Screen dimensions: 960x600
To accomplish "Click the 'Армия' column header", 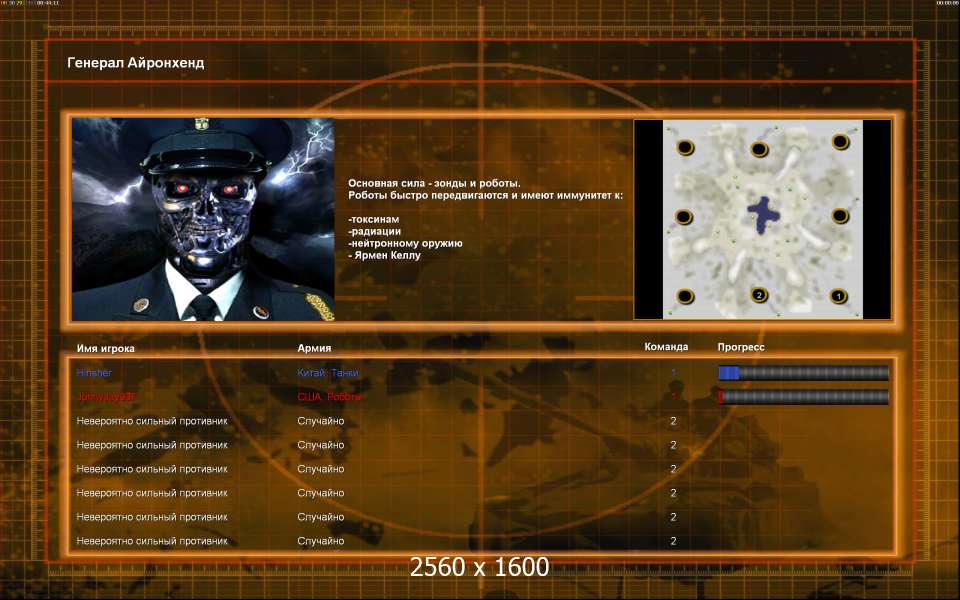I will 314,348.
